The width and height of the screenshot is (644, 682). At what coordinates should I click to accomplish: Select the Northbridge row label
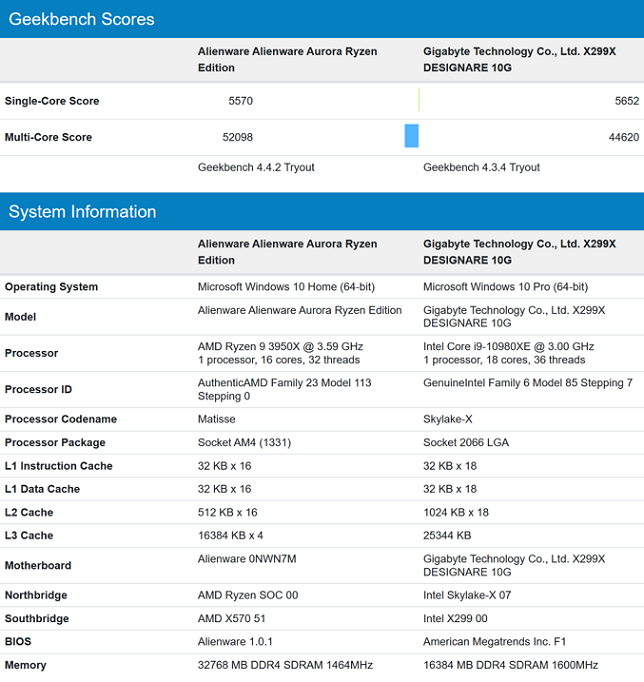(36, 595)
